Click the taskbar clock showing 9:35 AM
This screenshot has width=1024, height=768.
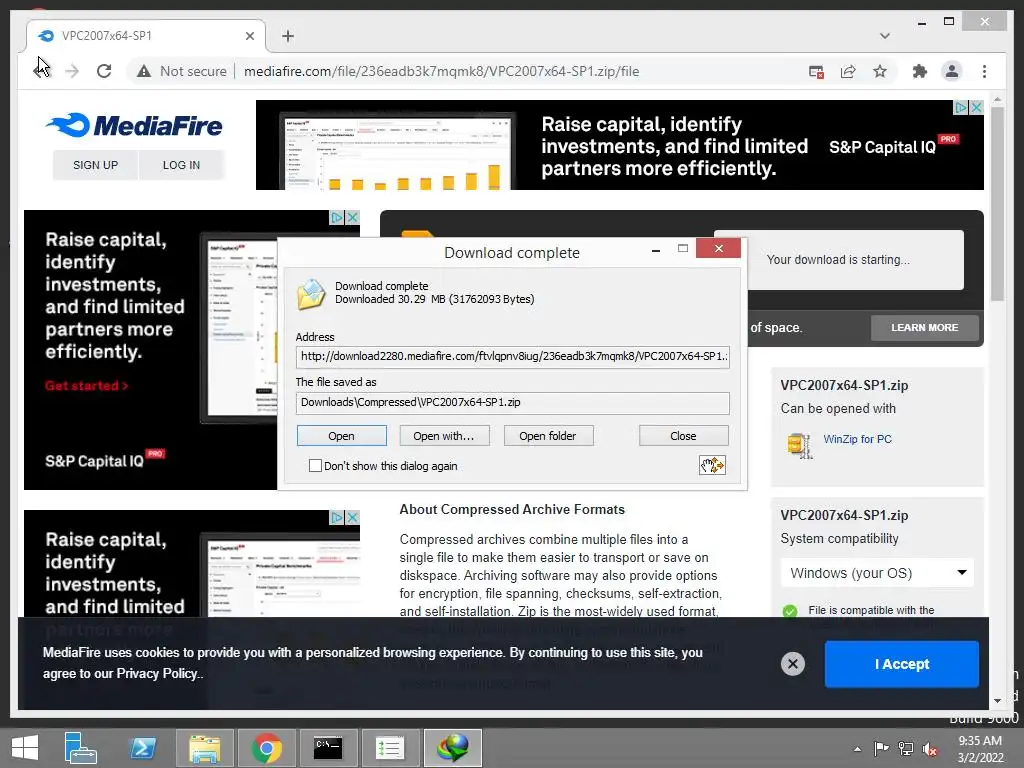tap(979, 749)
